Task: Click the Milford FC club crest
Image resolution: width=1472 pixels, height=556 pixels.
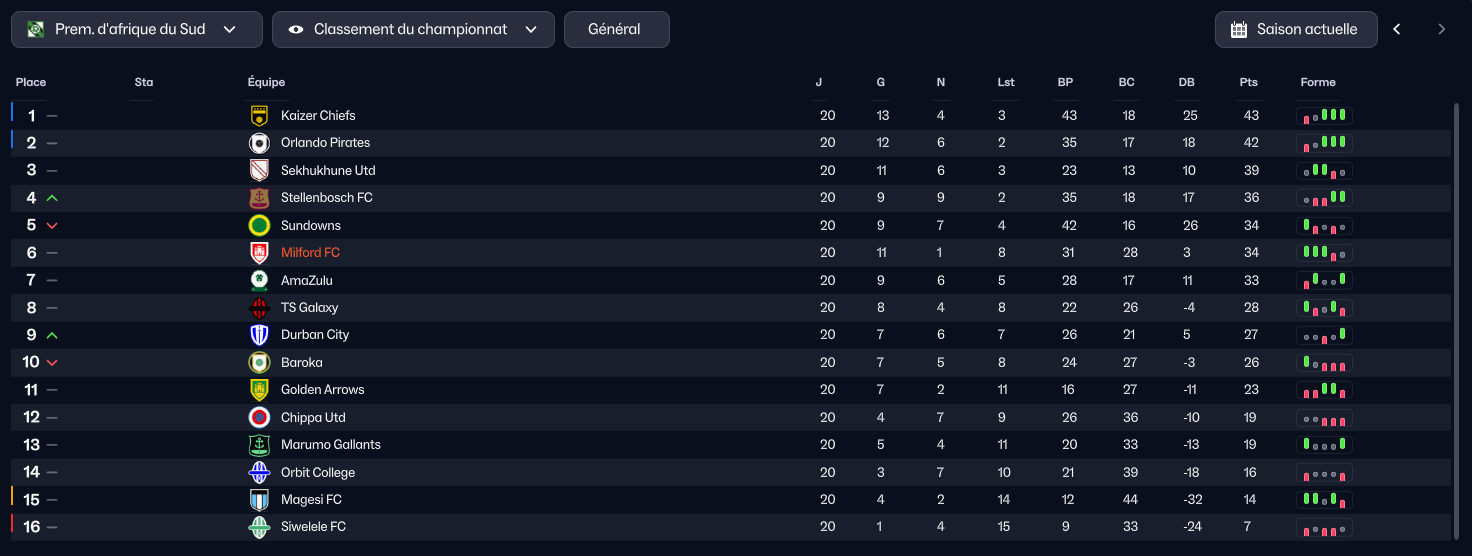Action: tap(259, 253)
